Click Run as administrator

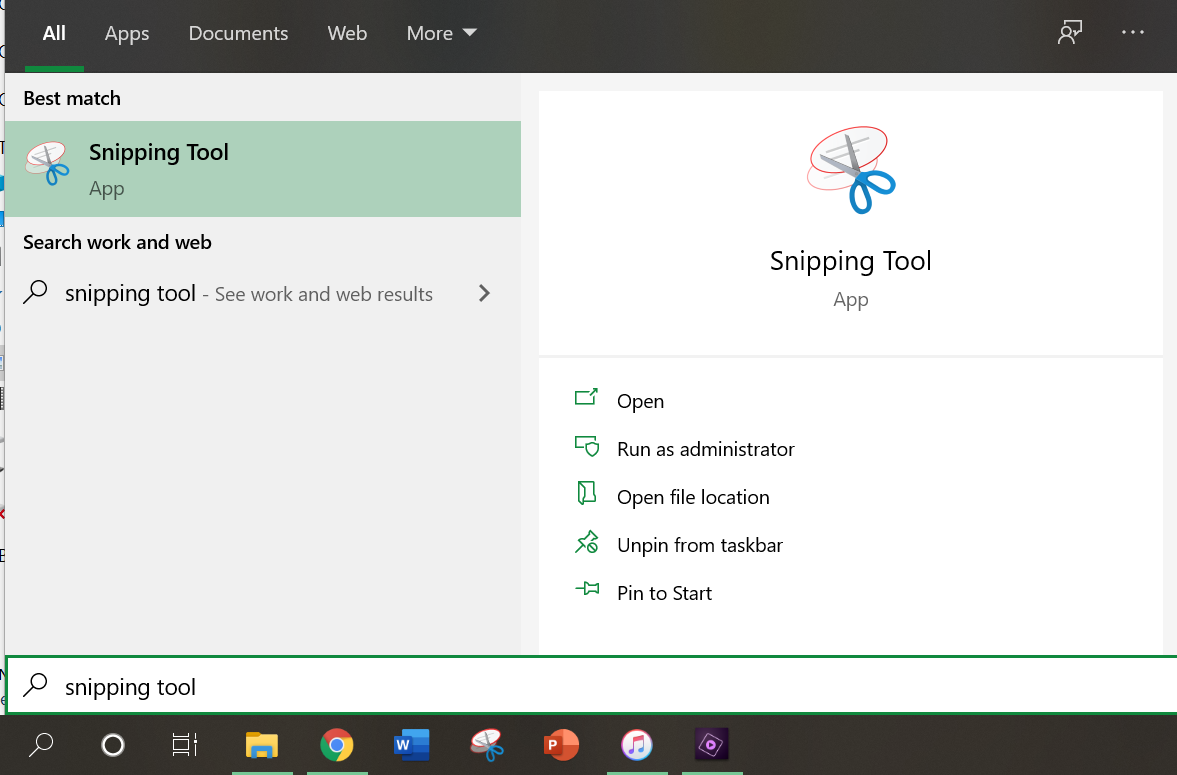tap(705, 448)
